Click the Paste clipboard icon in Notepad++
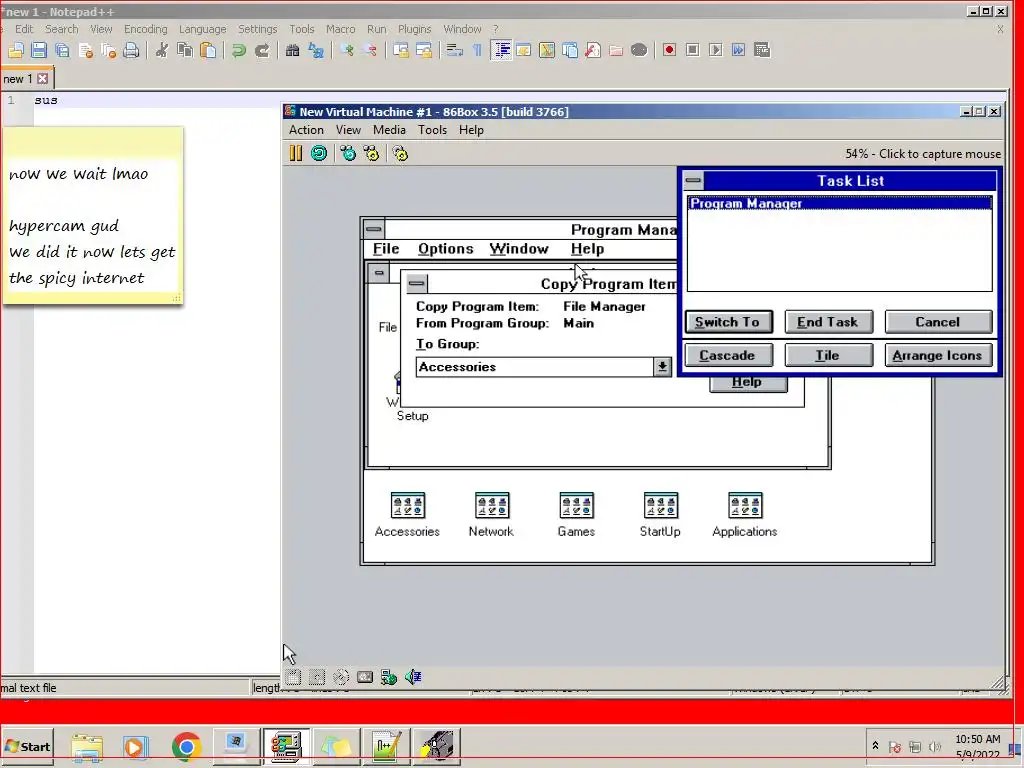Image resolution: width=1024 pixels, height=768 pixels. [208, 50]
